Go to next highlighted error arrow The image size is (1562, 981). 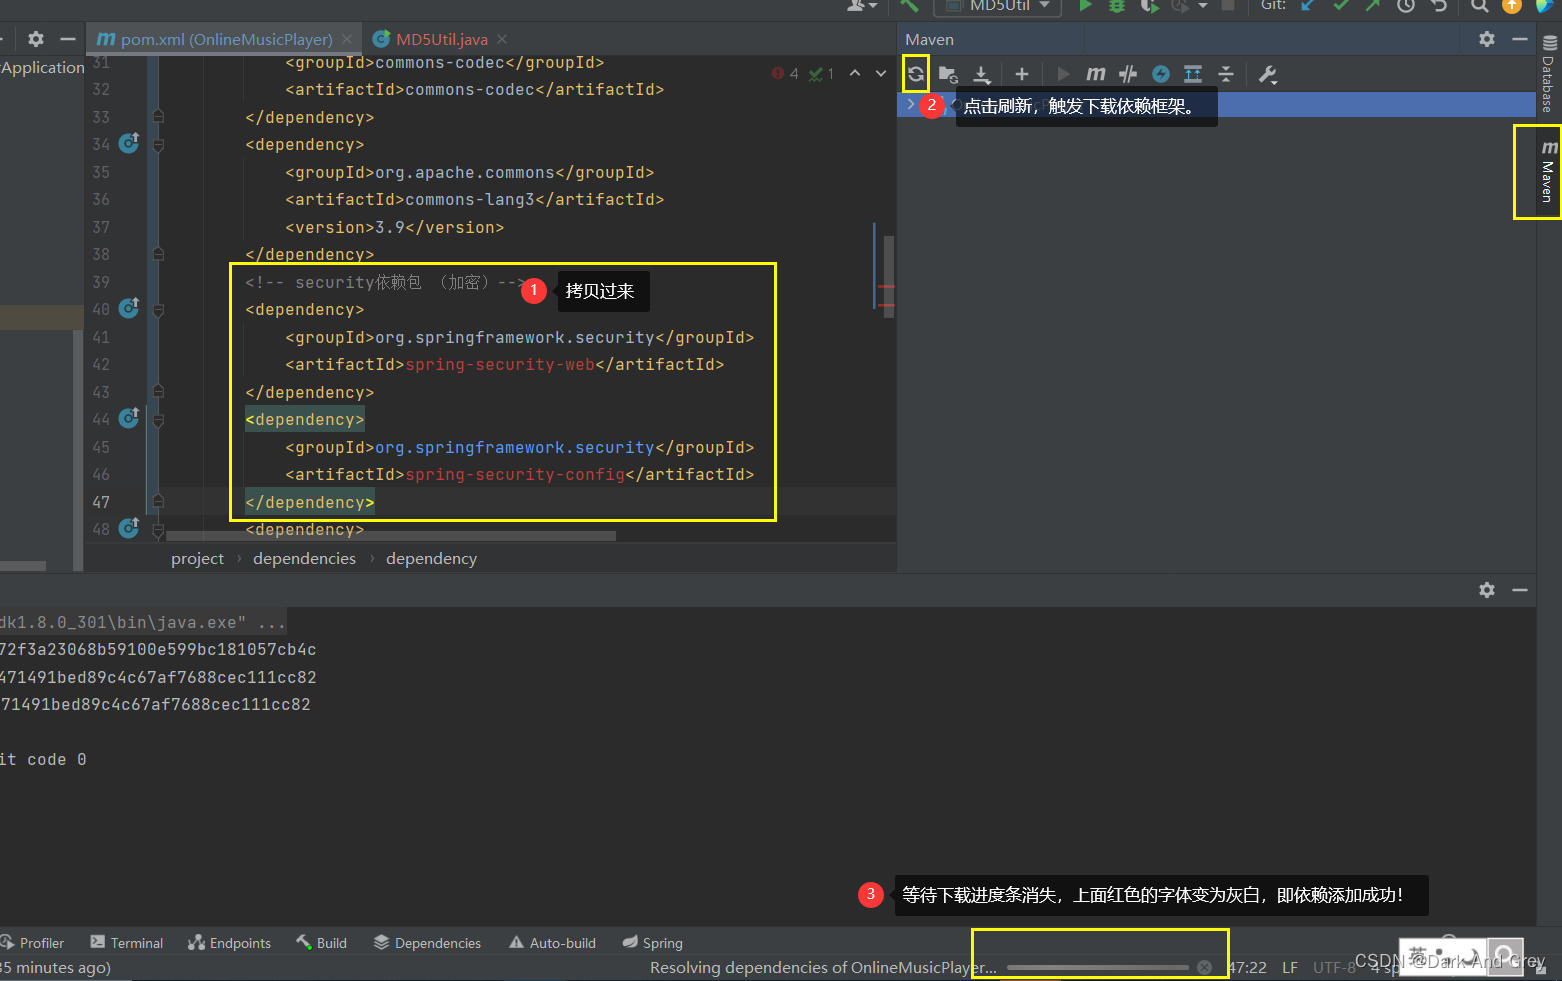tap(880, 73)
